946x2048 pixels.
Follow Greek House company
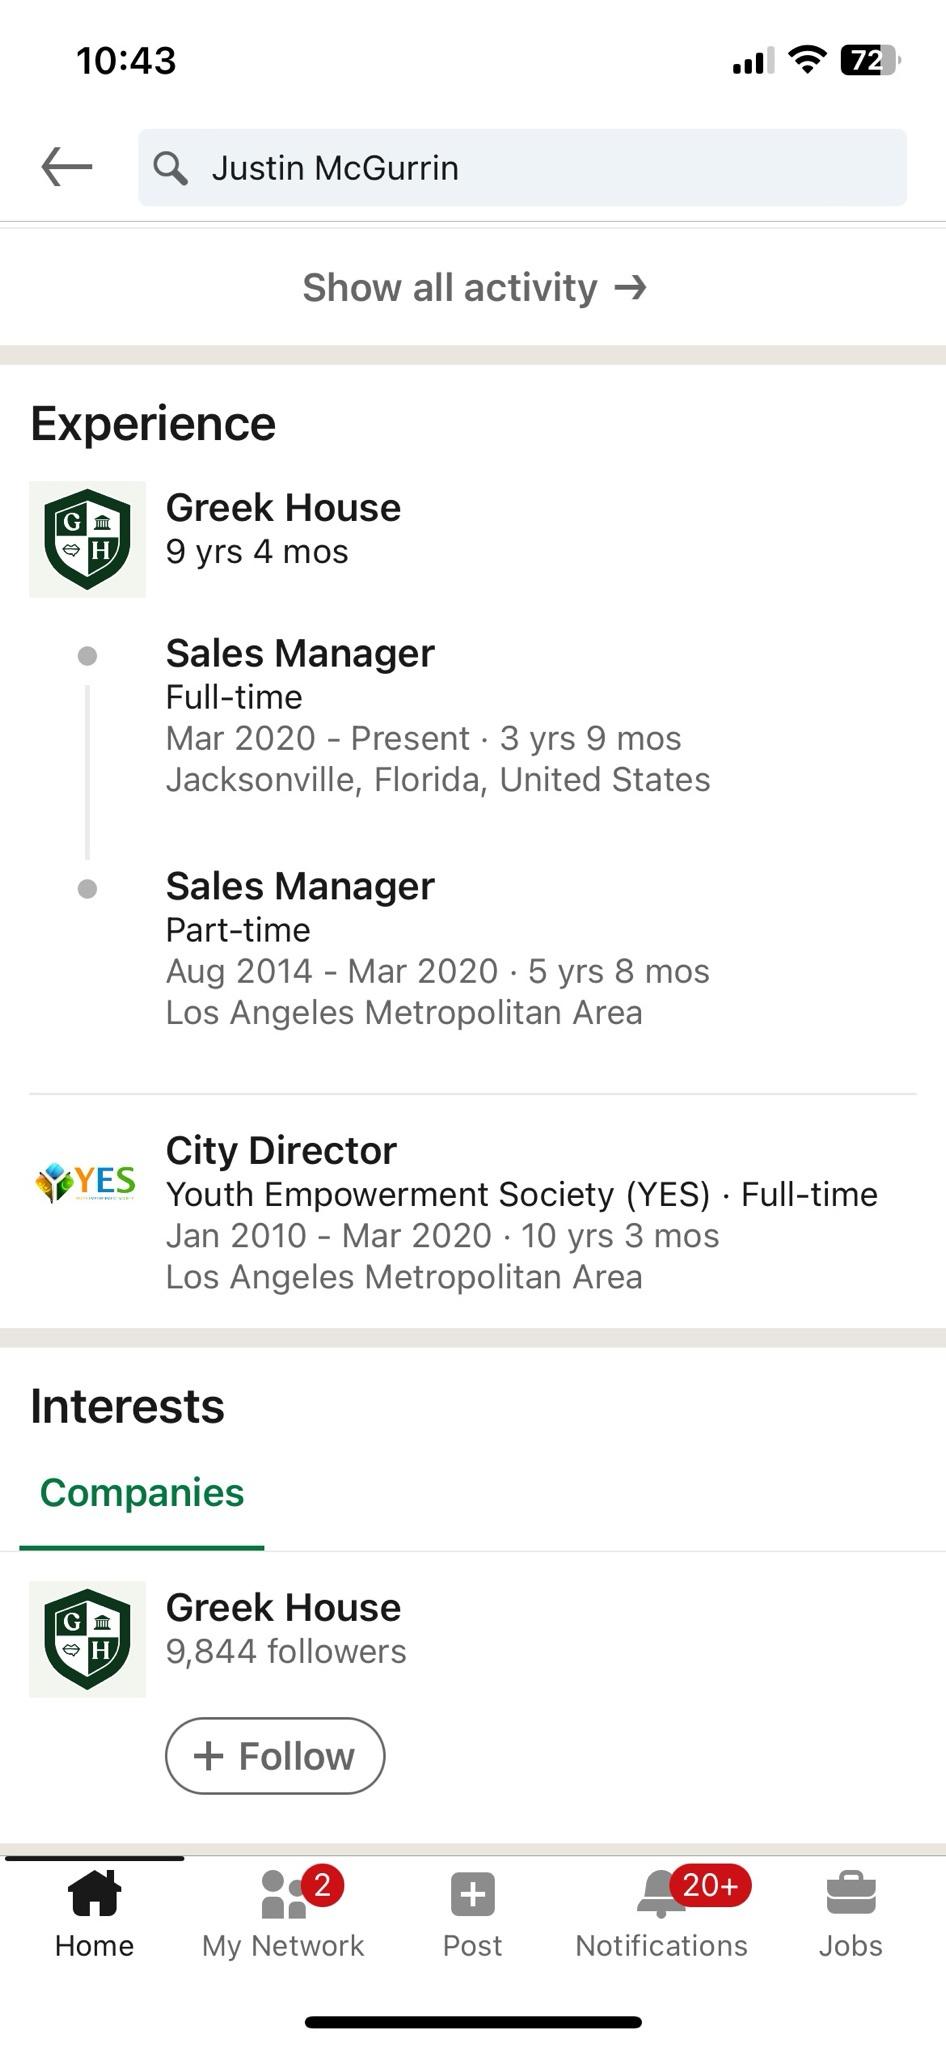pyautogui.click(x=275, y=1756)
